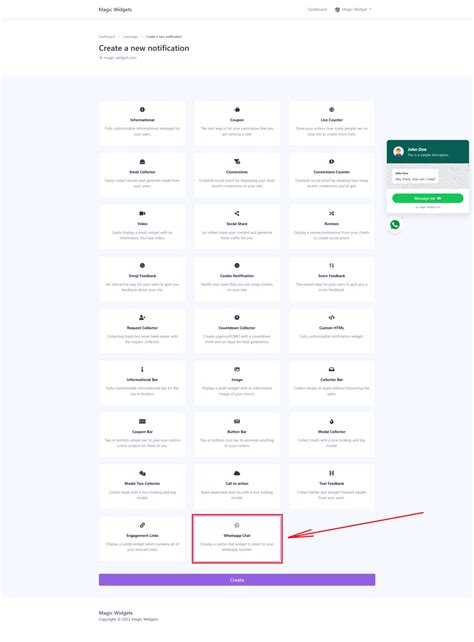Click the purple Create button

tap(237, 580)
